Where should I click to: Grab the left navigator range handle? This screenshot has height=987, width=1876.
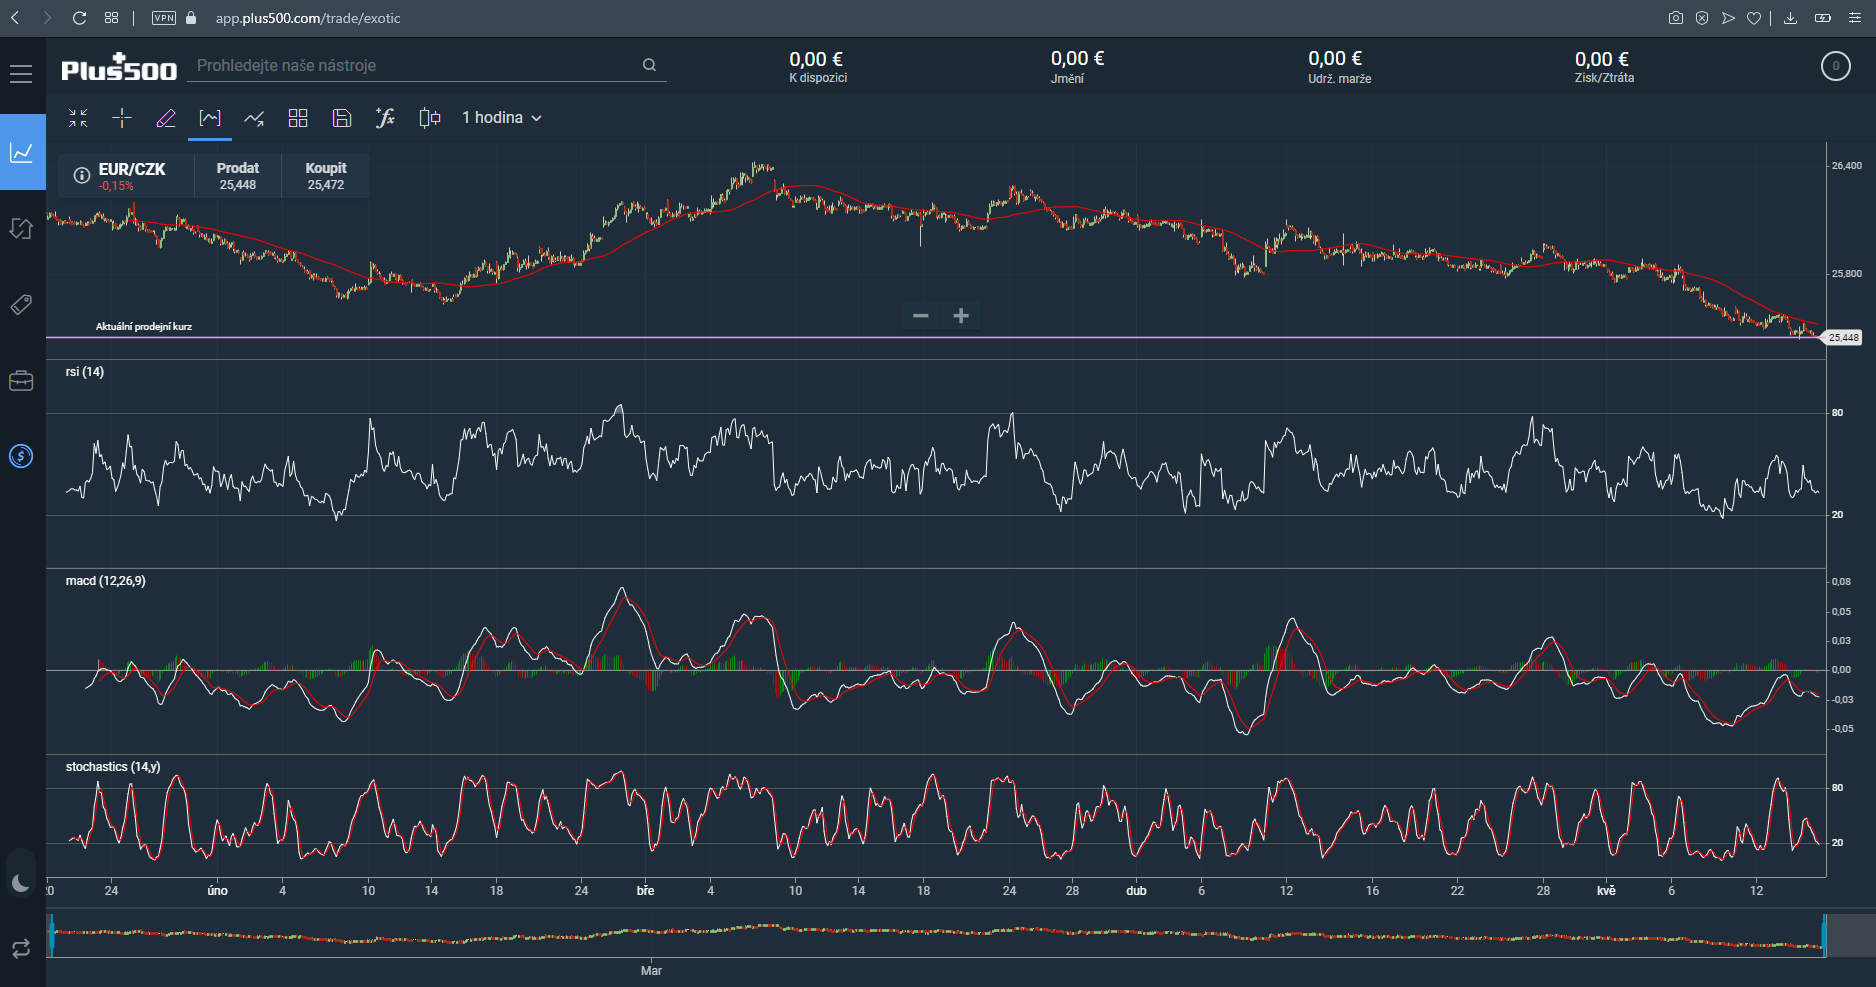(52, 936)
